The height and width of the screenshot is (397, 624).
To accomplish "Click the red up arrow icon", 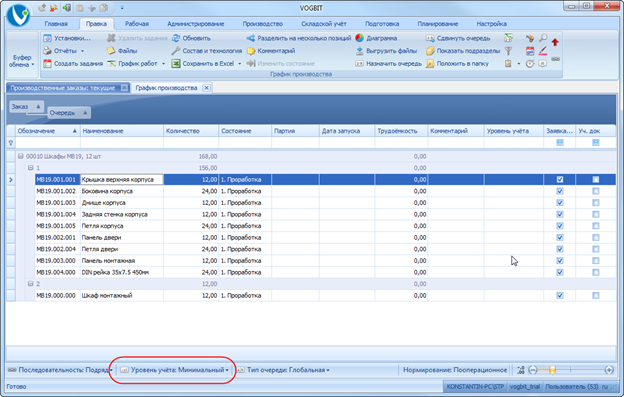I will tap(555, 42).
